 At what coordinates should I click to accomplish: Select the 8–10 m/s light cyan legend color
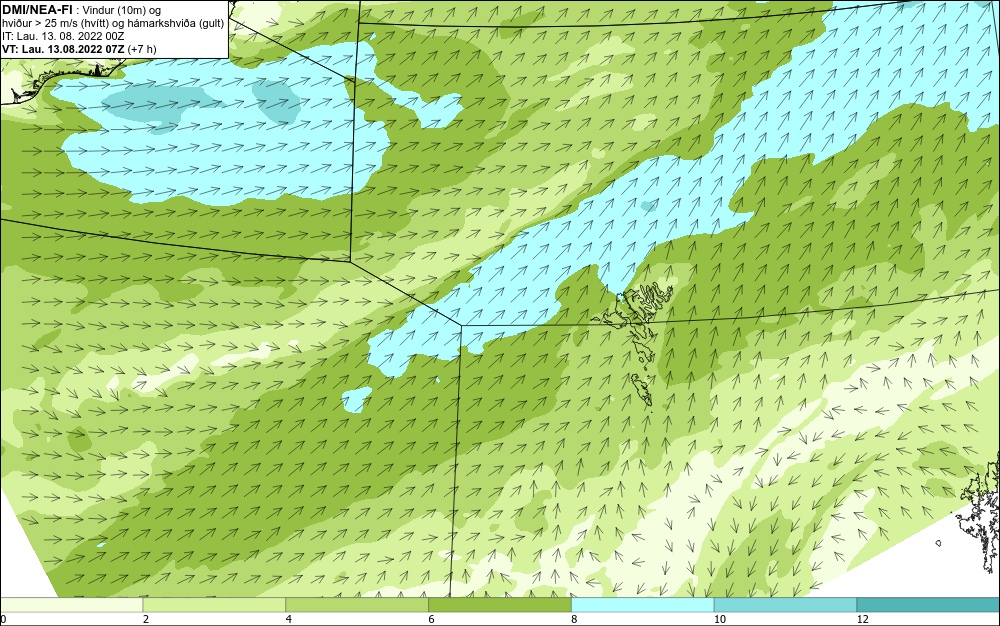[x=643, y=605]
